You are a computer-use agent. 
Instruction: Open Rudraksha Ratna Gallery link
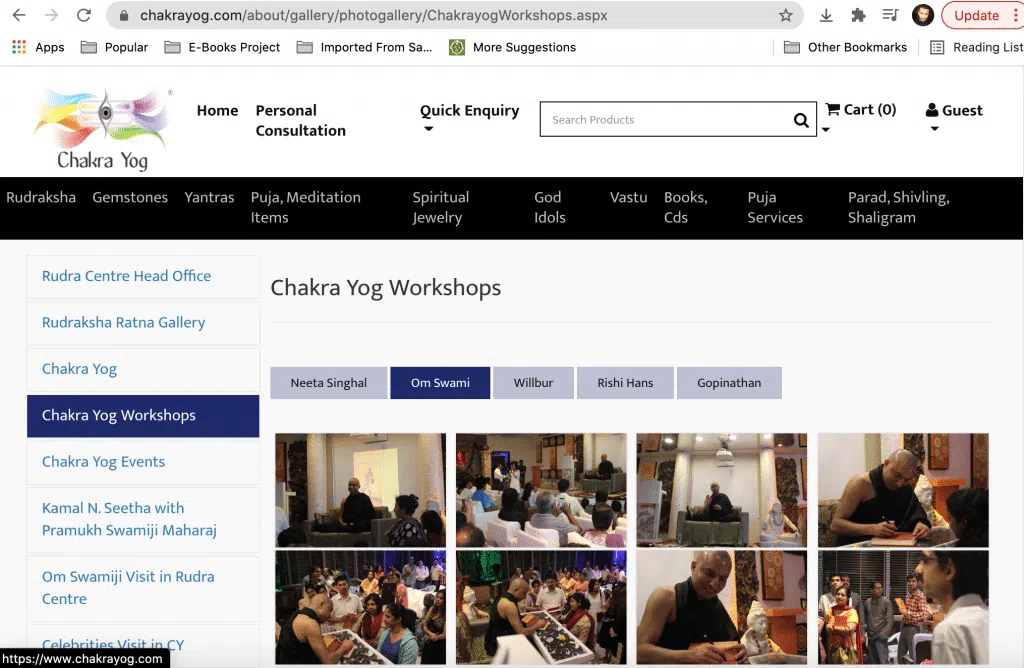(143, 323)
